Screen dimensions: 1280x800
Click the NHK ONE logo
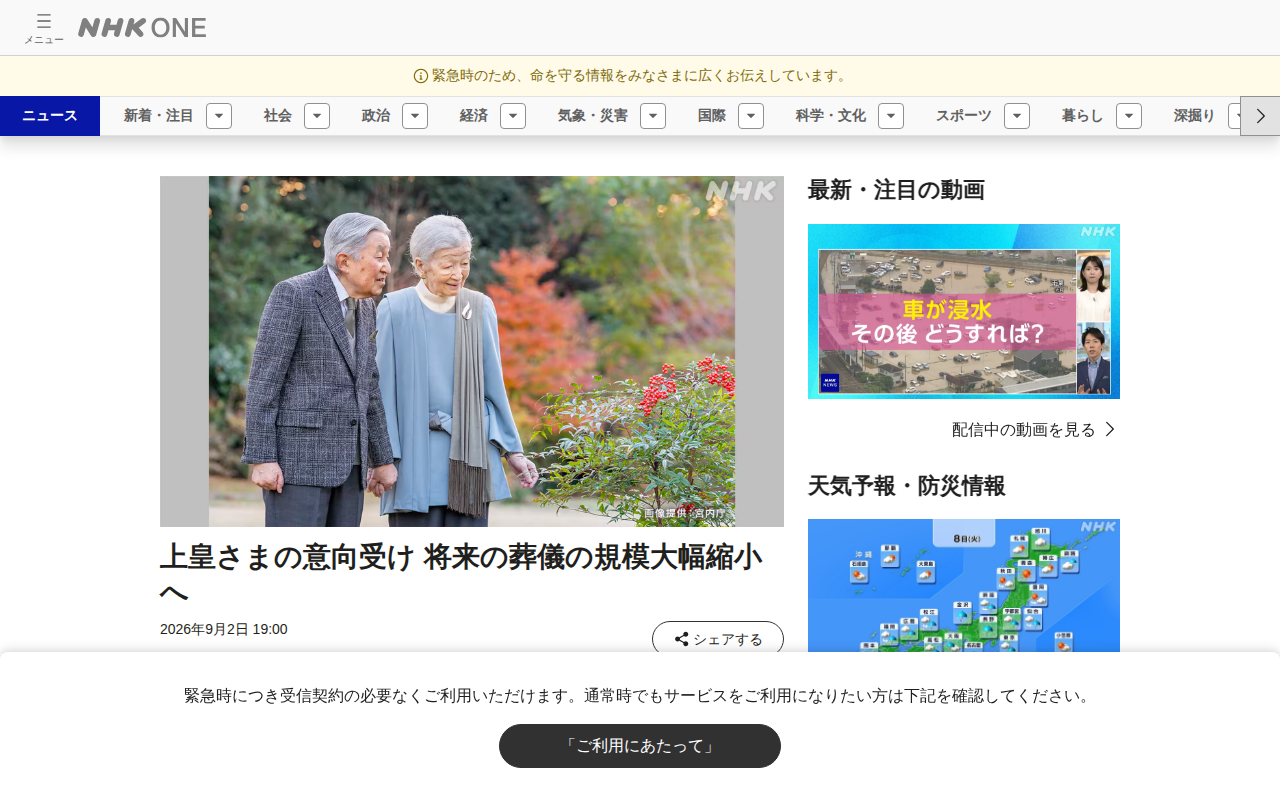click(x=142, y=28)
